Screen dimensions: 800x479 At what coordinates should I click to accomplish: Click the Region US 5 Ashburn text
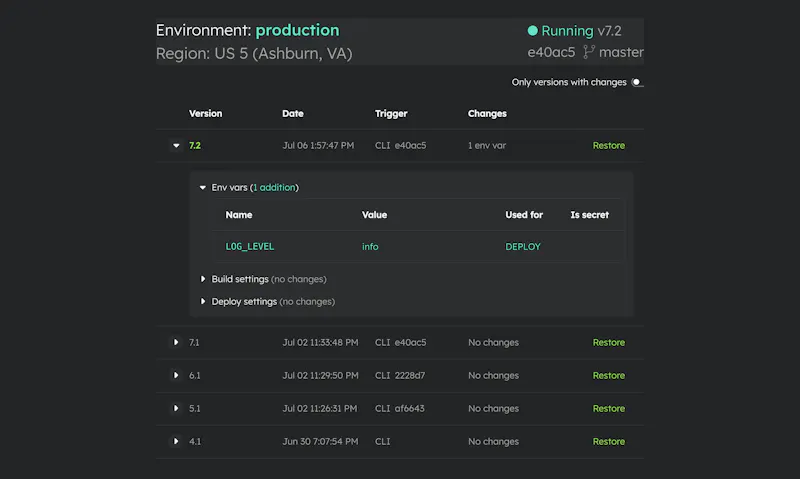254,54
